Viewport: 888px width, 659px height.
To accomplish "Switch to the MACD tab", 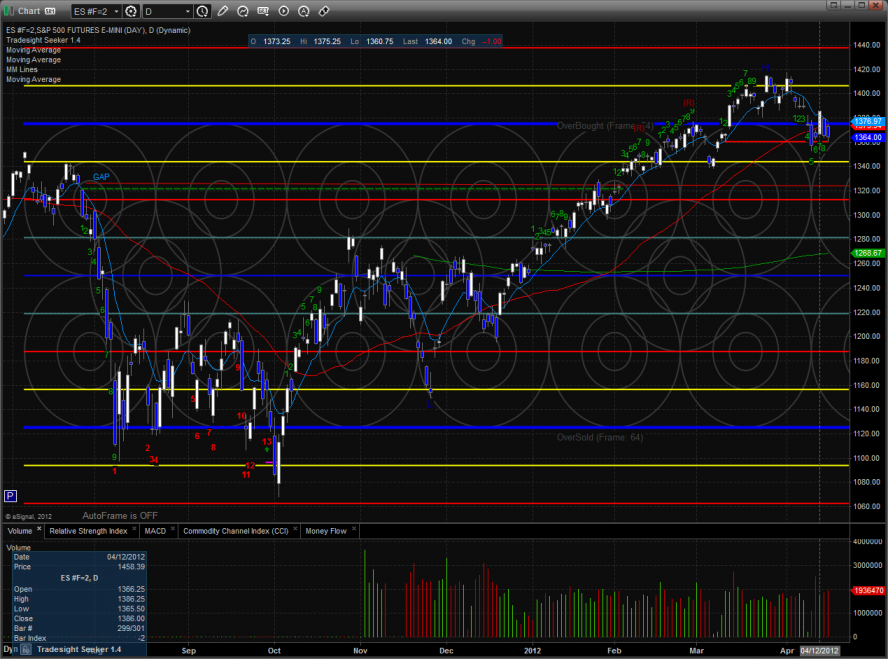I will coord(155,530).
